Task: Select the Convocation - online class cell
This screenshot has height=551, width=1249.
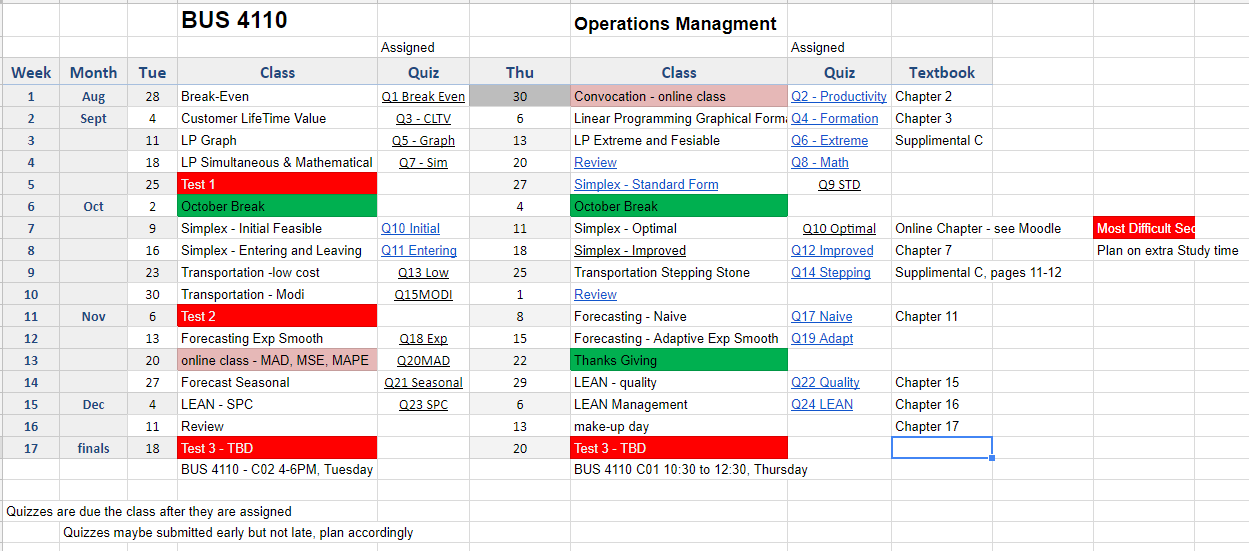Action: [678, 97]
